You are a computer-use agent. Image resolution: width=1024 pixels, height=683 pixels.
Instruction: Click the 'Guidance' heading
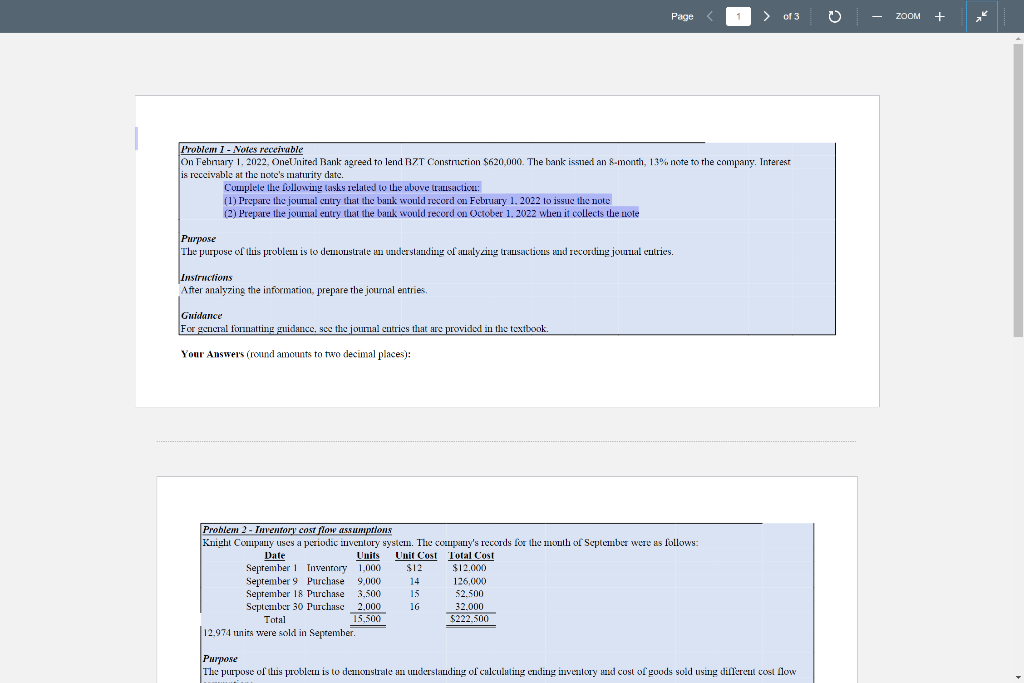pyautogui.click(x=201, y=315)
